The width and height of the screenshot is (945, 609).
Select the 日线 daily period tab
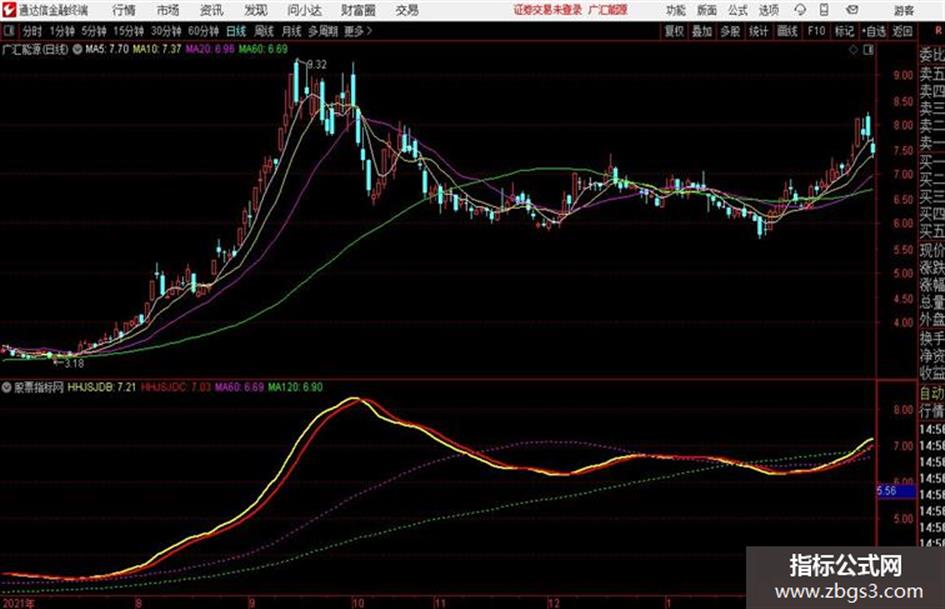(236, 31)
